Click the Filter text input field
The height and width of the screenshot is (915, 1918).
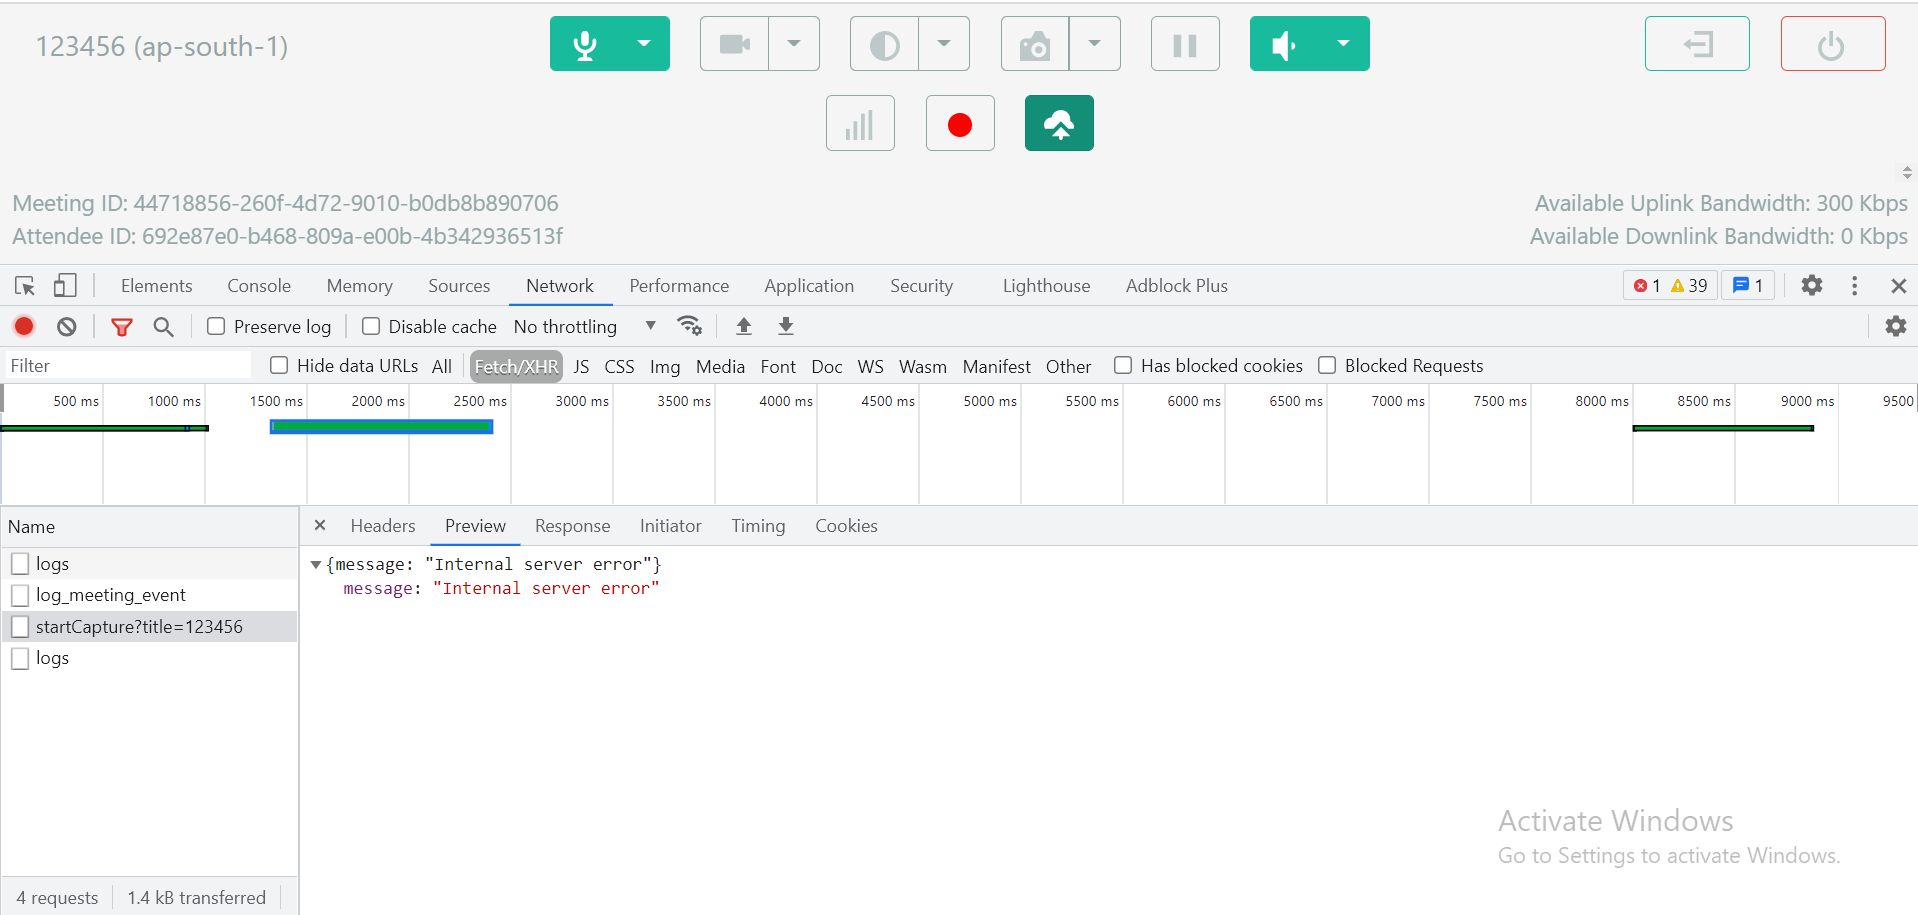[x=128, y=366]
